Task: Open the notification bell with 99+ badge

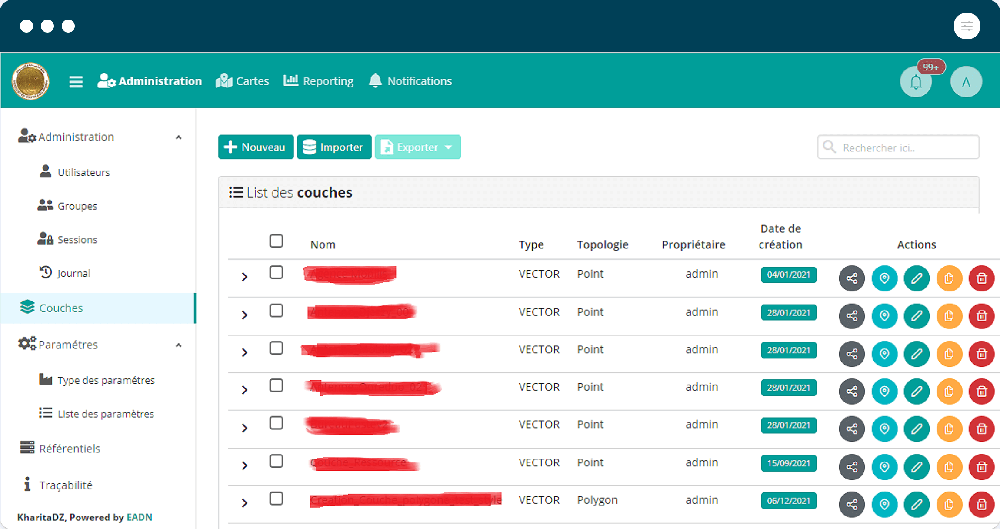Action: pyautogui.click(x=916, y=82)
